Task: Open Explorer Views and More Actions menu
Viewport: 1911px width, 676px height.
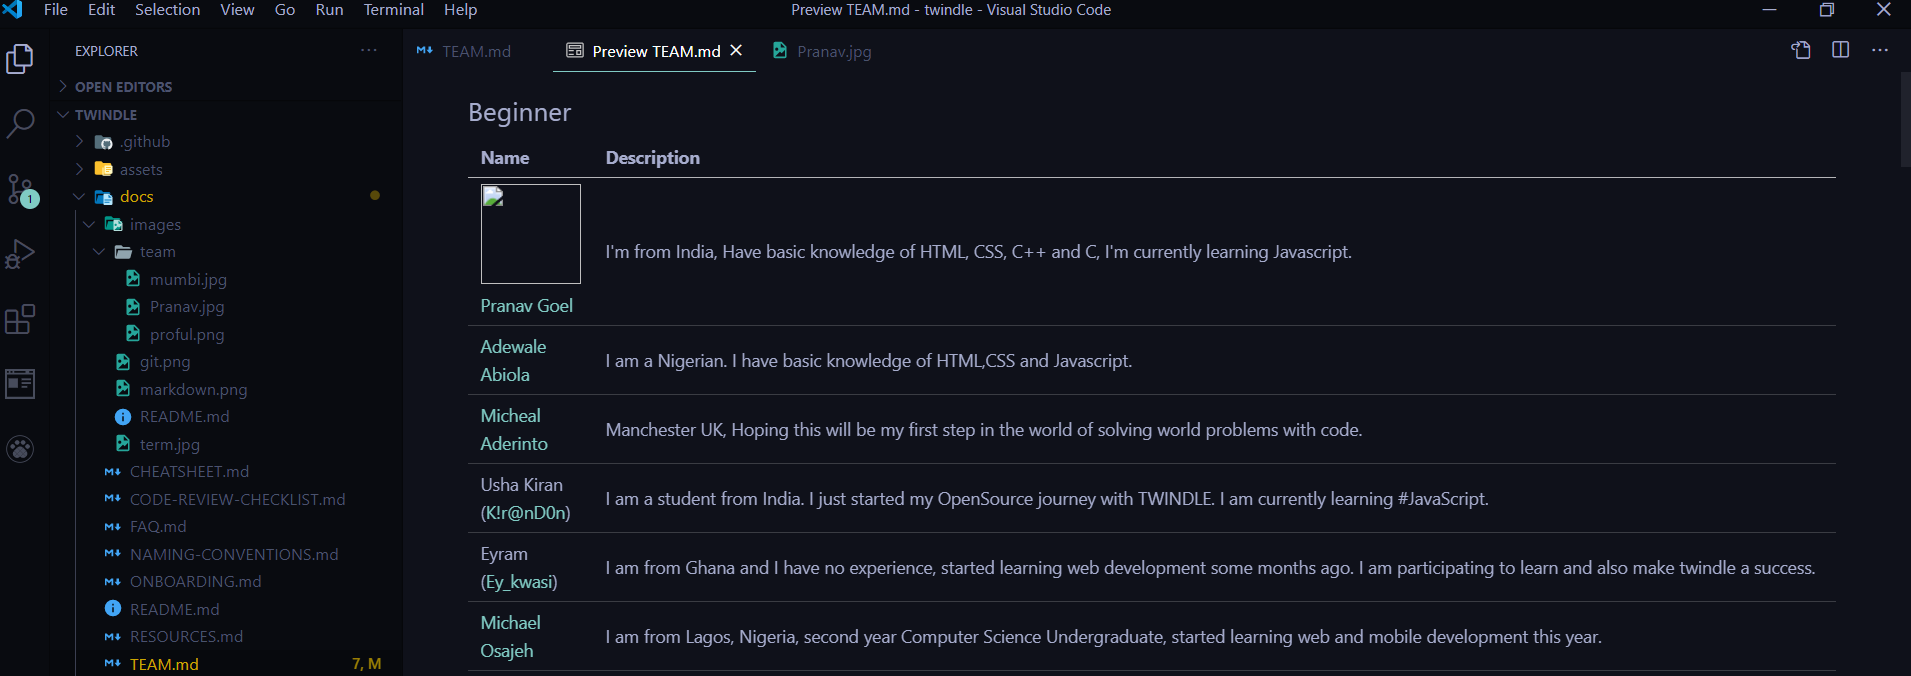Action: click(369, 50)
